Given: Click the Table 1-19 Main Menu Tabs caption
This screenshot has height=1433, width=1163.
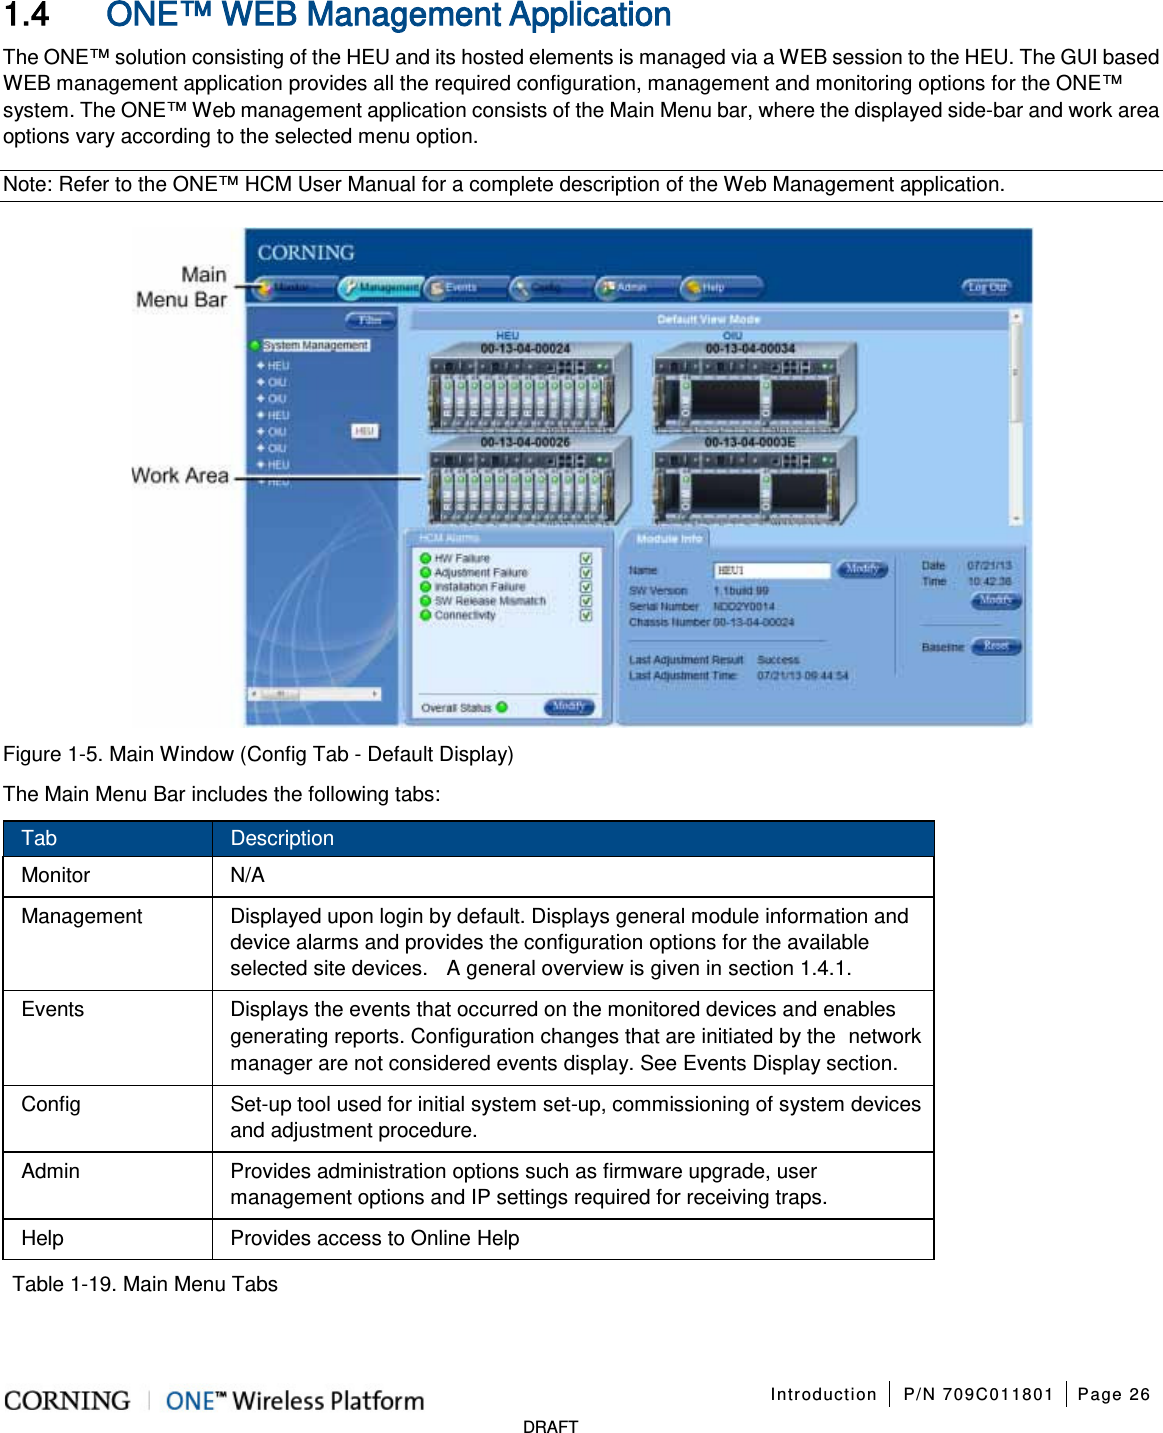Looking at the screenshot, I should pyautogui.click(x=145, y=1284).
